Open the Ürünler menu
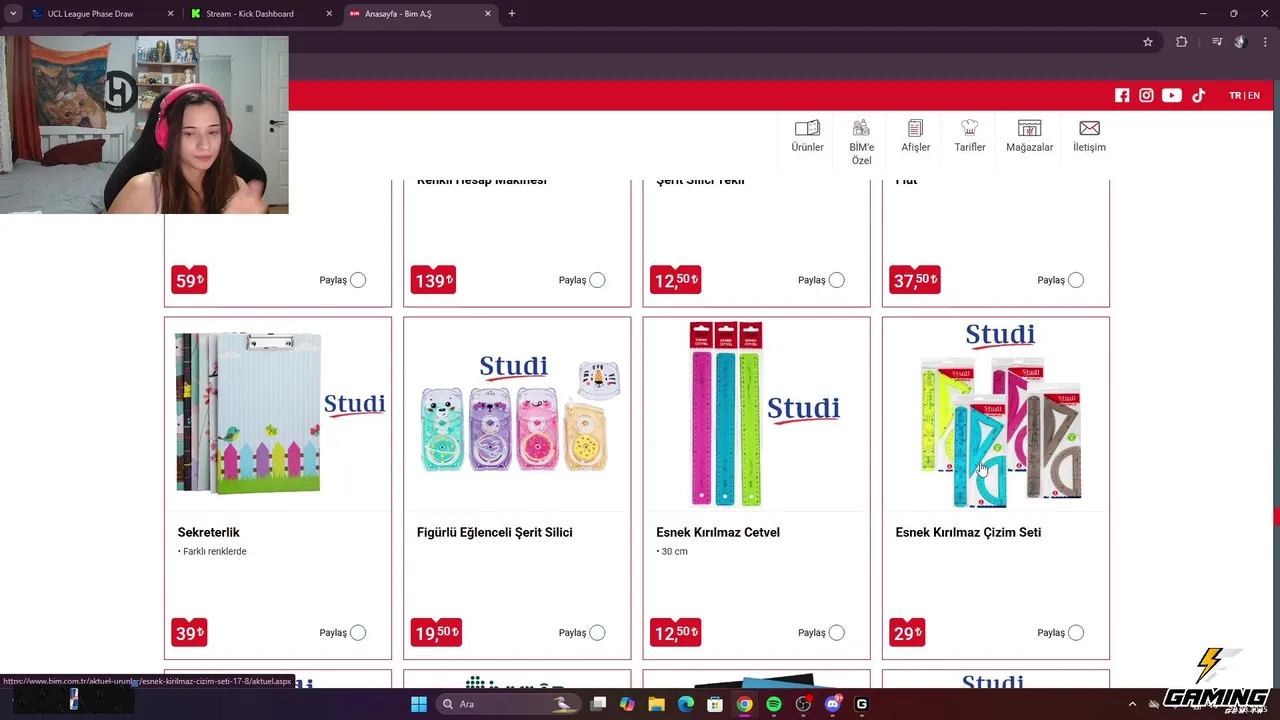 click(x=807, y=136)
